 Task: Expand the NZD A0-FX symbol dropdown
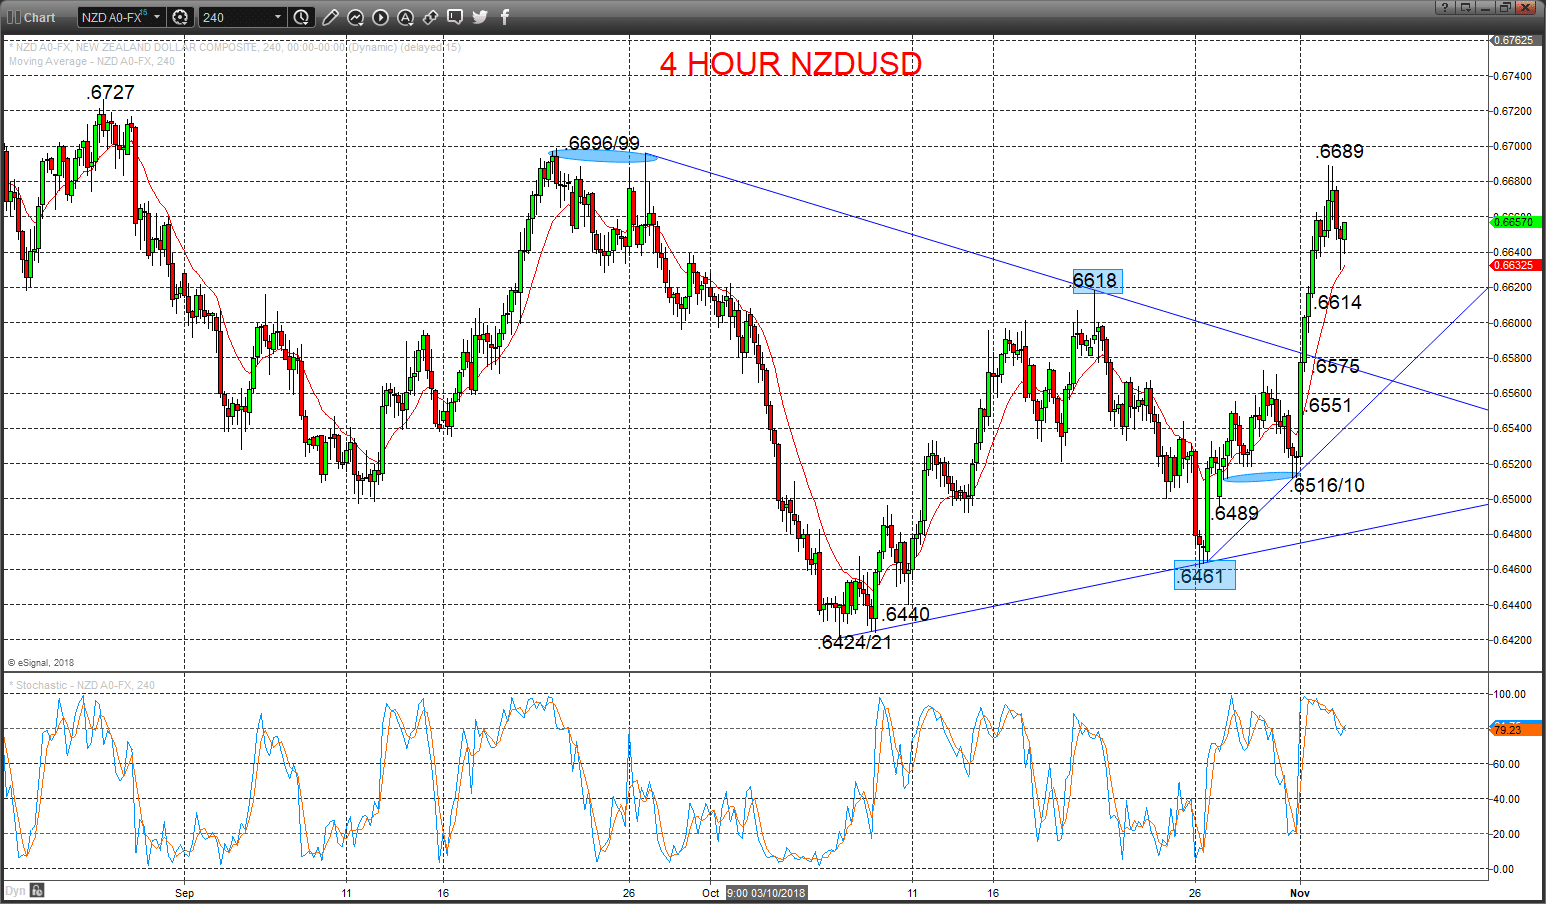157,17
